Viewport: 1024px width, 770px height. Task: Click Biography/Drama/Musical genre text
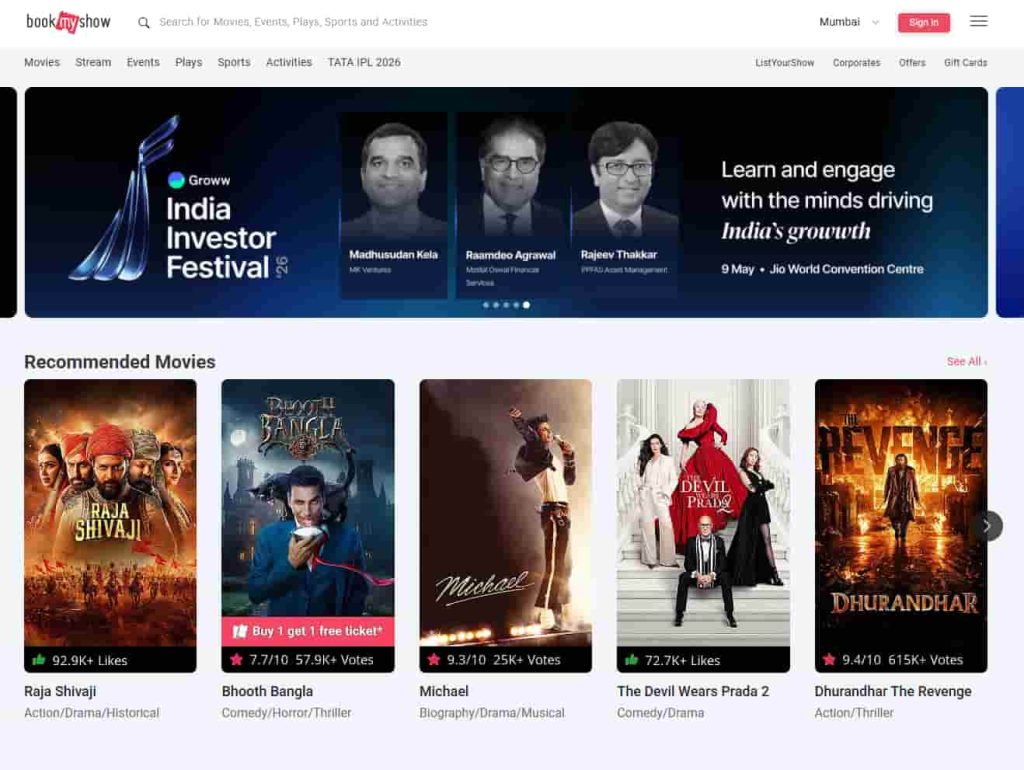coord(492,713)
